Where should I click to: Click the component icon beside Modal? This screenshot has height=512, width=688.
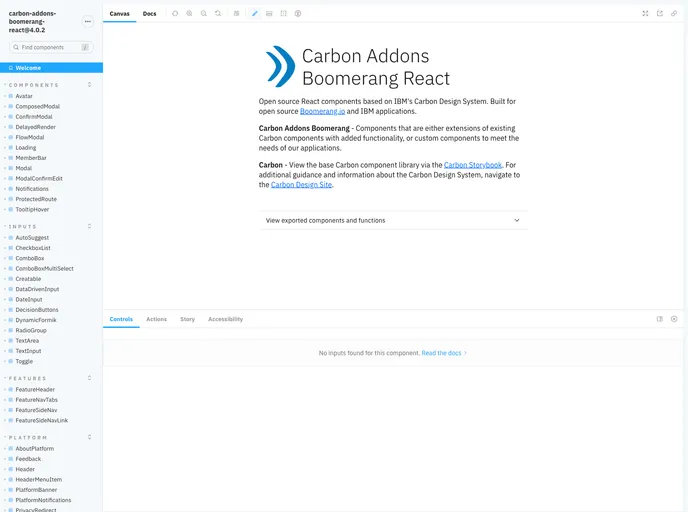point(11,168)
